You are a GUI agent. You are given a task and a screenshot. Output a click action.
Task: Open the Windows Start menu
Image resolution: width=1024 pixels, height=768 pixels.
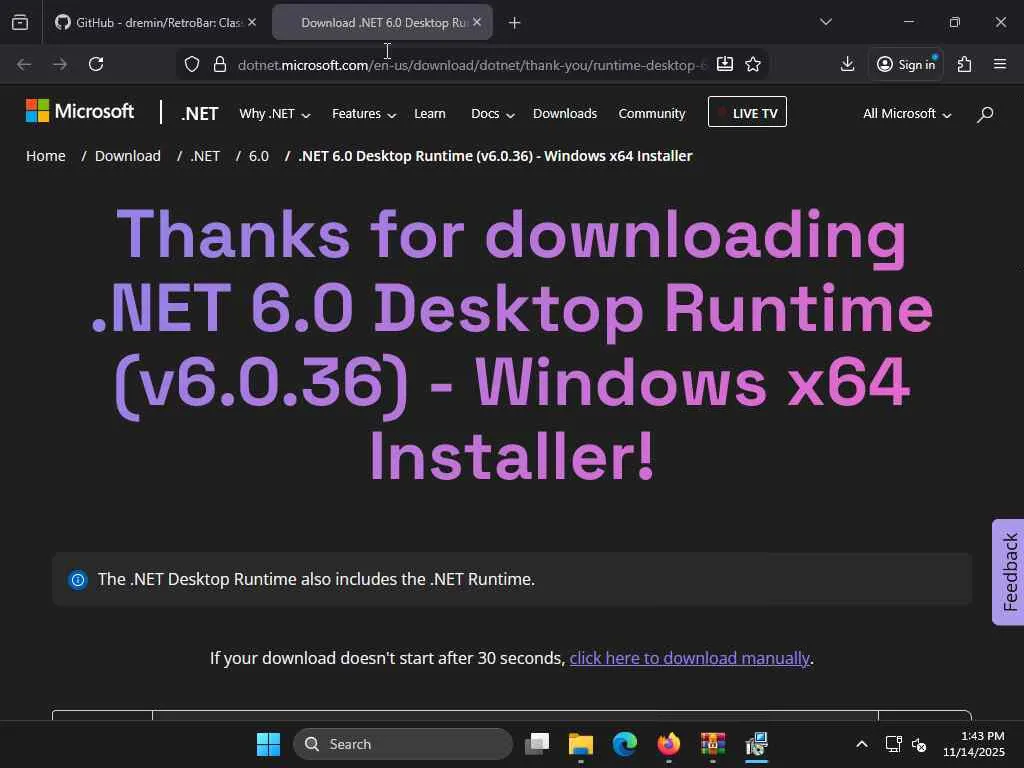[268, 744]
